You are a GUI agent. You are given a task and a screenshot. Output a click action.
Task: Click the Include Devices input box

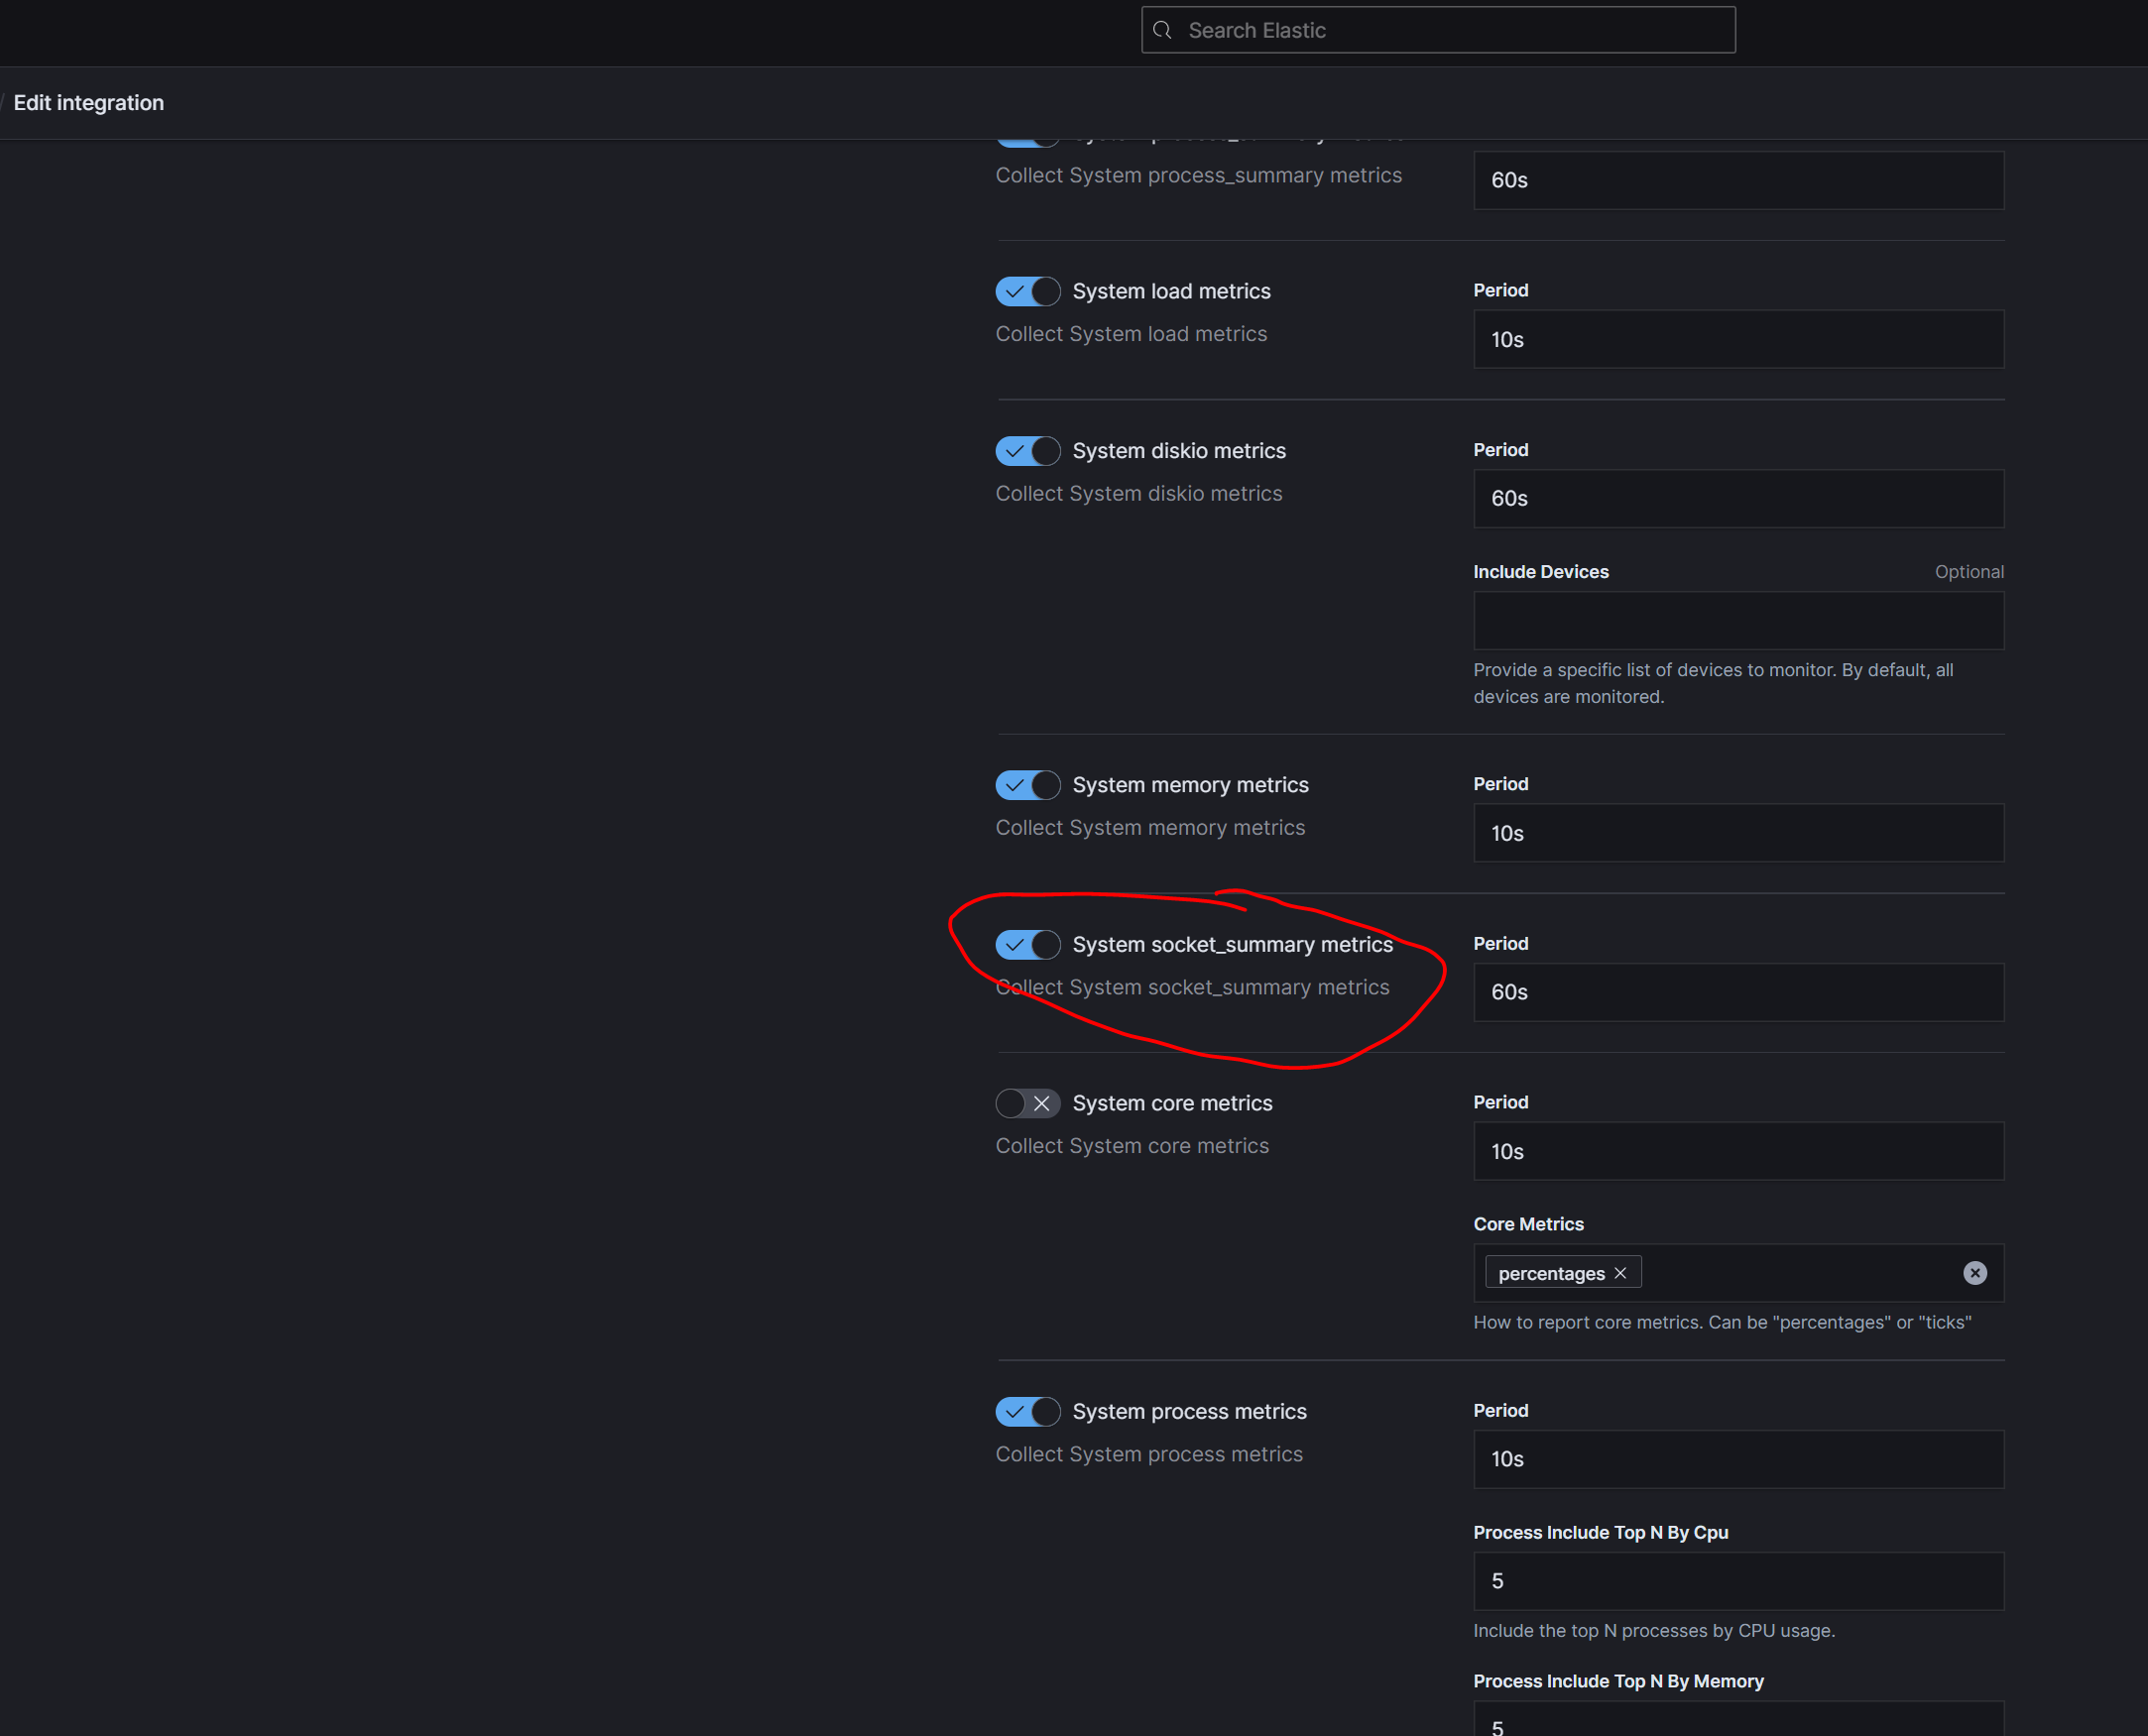coord(1738,620)
